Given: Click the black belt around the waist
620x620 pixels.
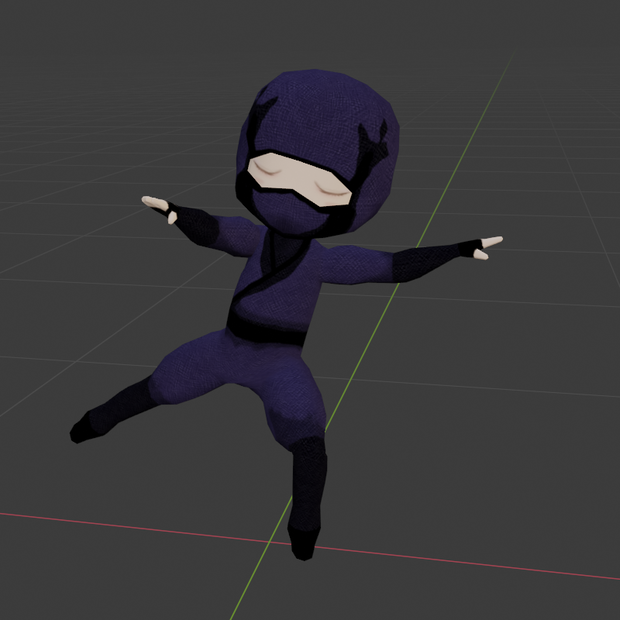Looking at the screenshot, I should (x=266, y=330).
